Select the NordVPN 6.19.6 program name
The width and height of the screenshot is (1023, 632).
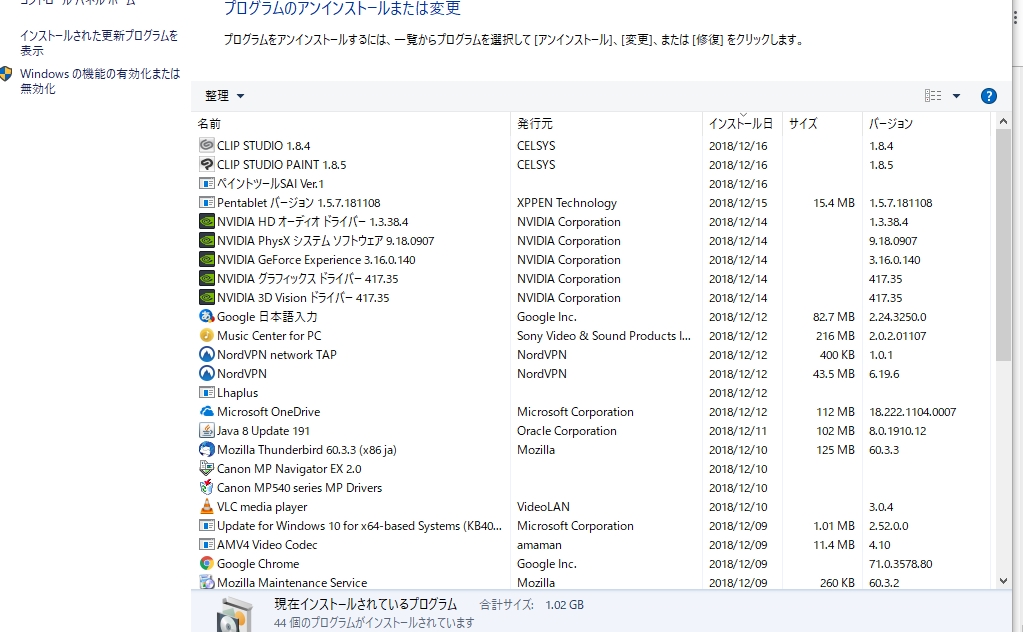click(241, 374)
